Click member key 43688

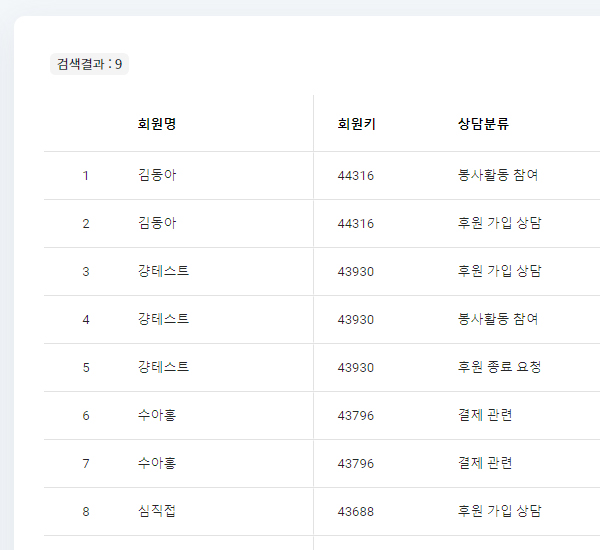point(356,512)
